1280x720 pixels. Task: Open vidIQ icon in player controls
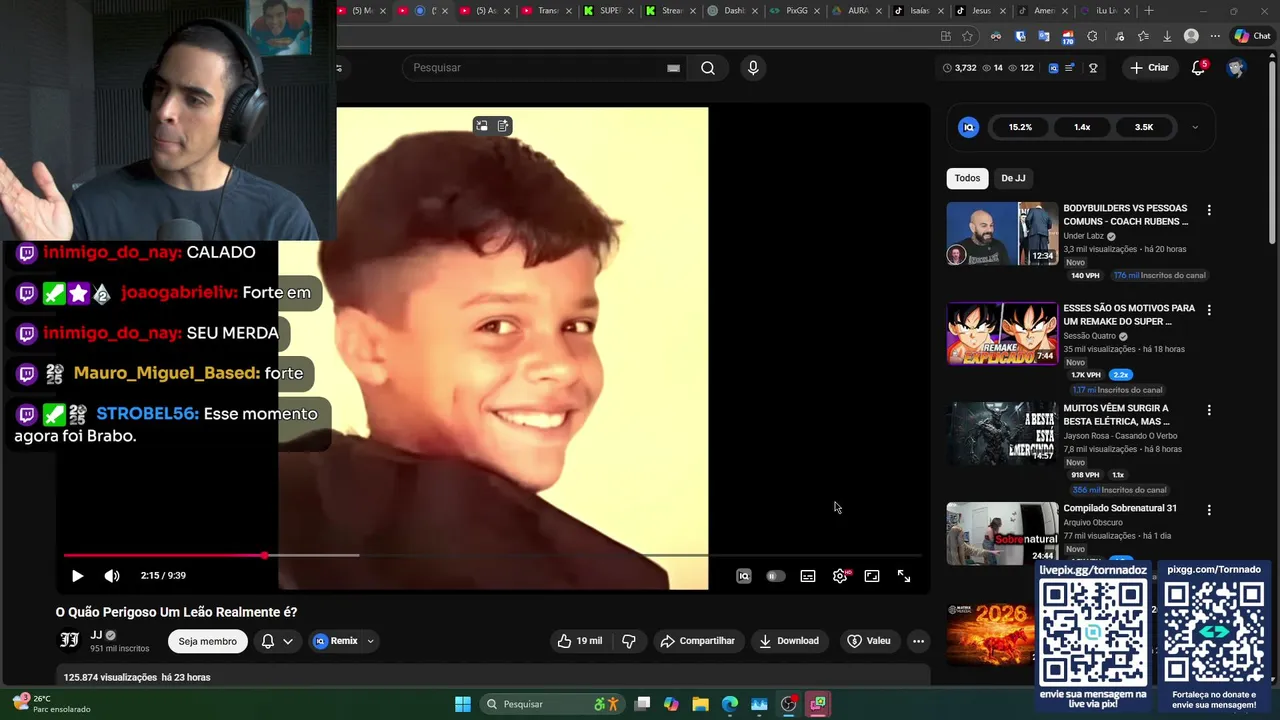(x=743, y=576)
